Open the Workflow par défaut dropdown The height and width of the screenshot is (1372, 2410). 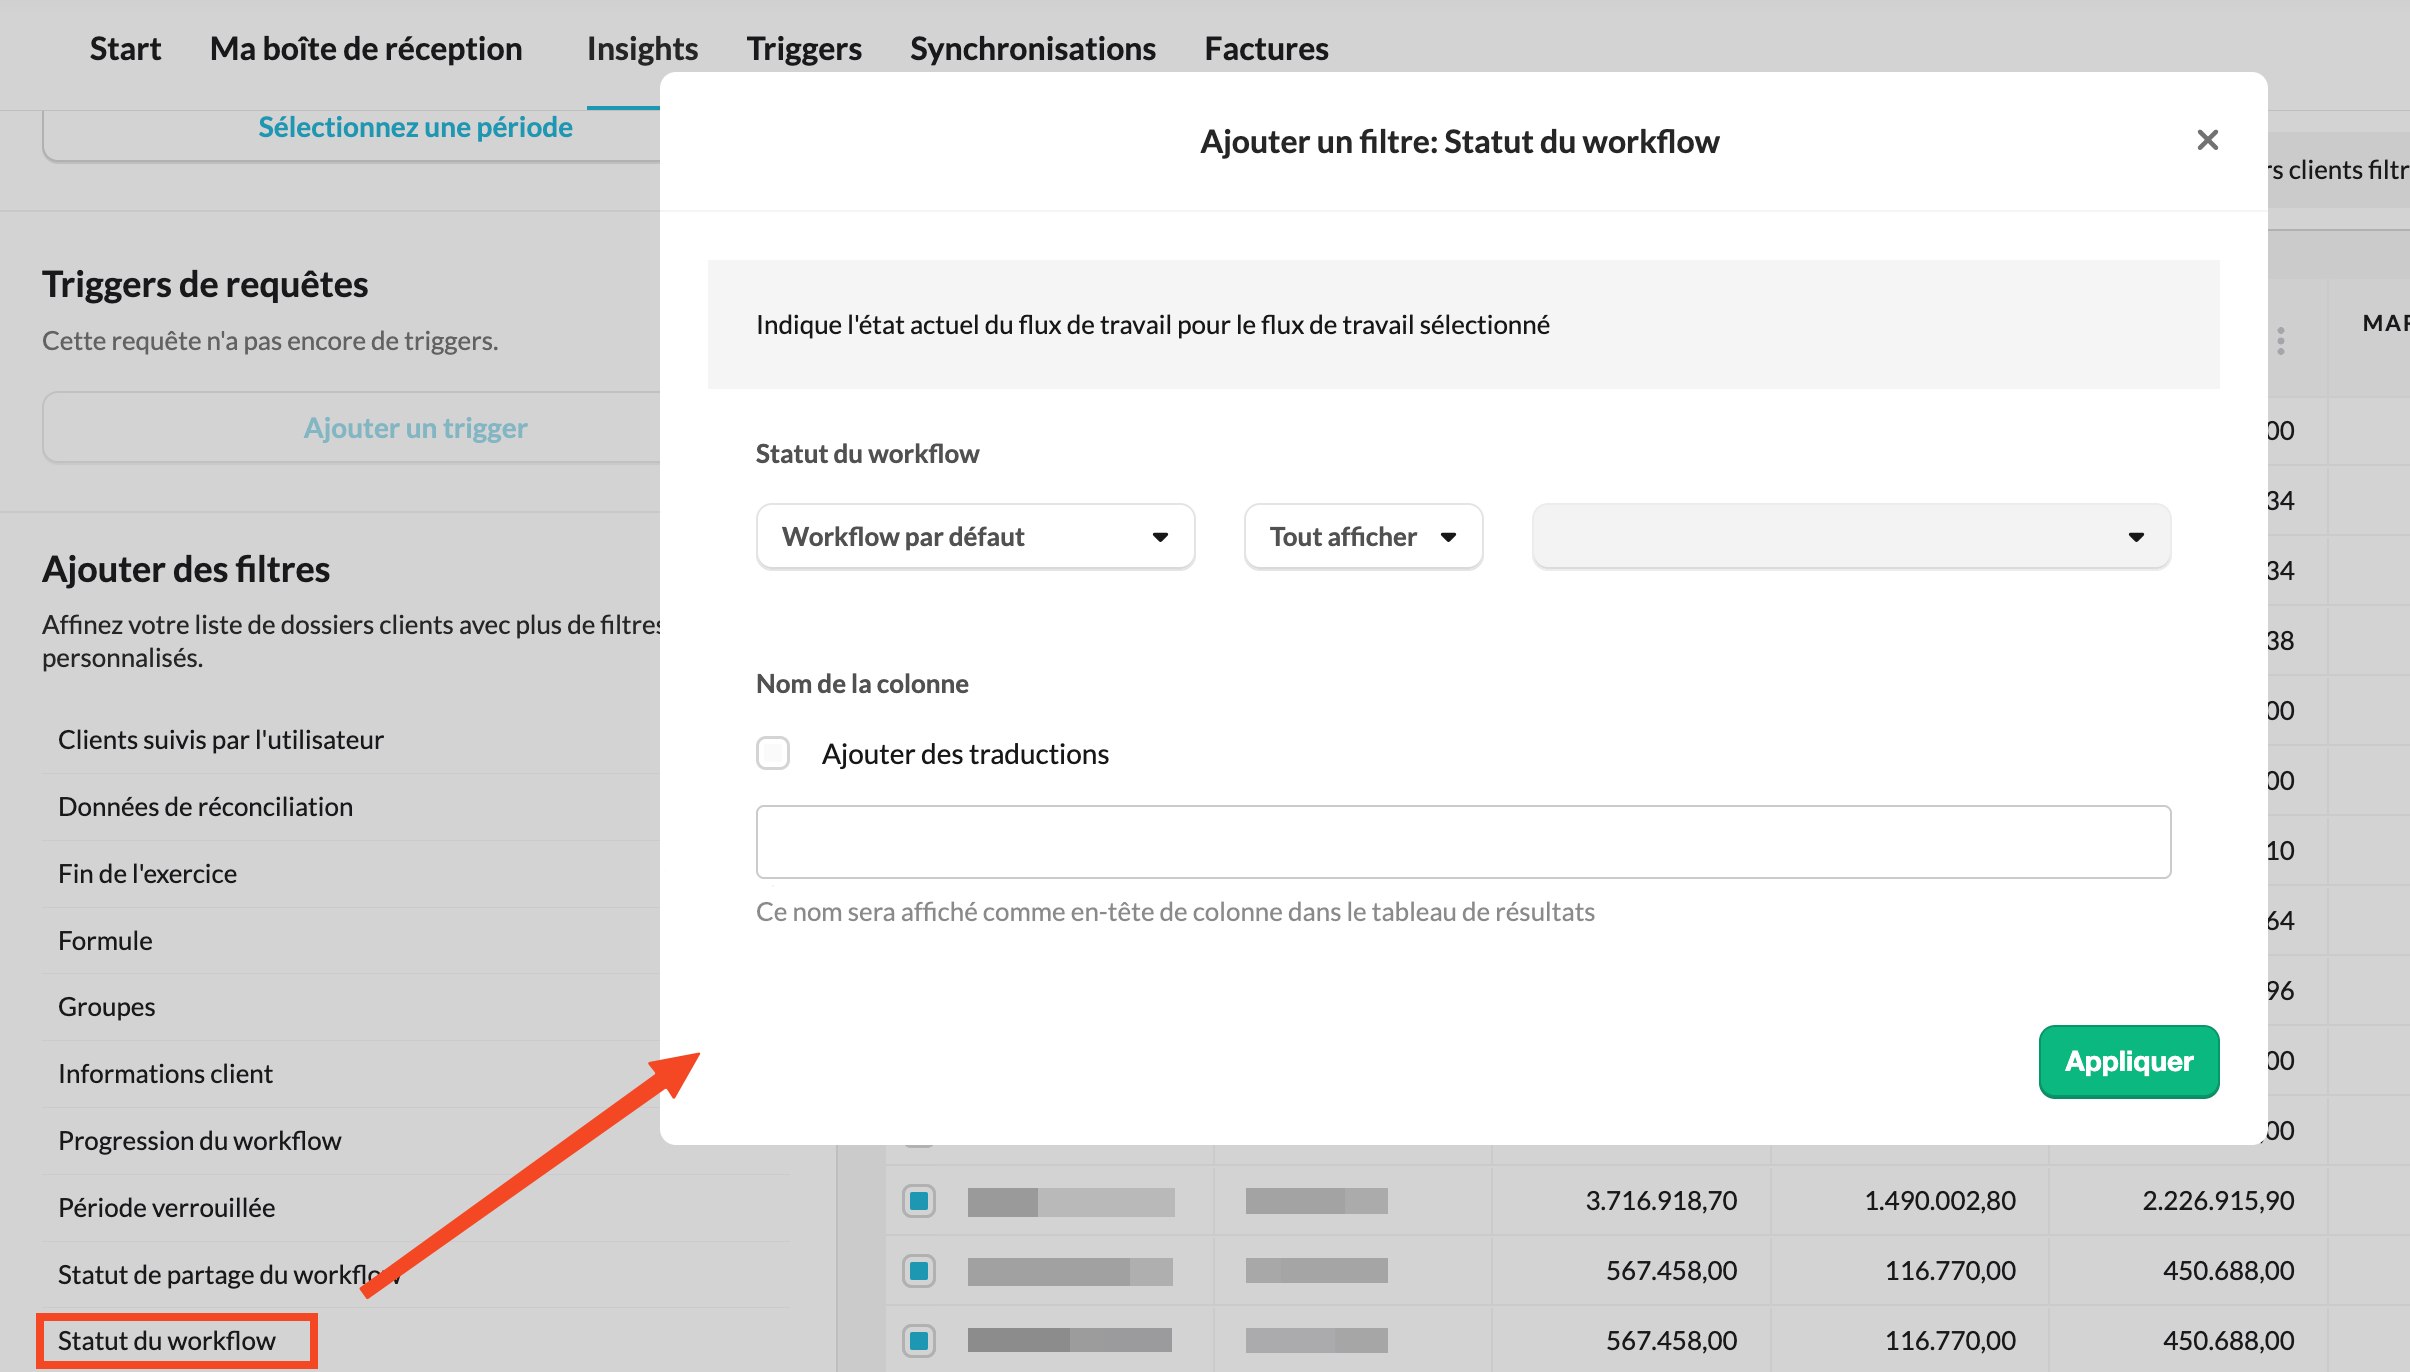click(x=975, y=537)
